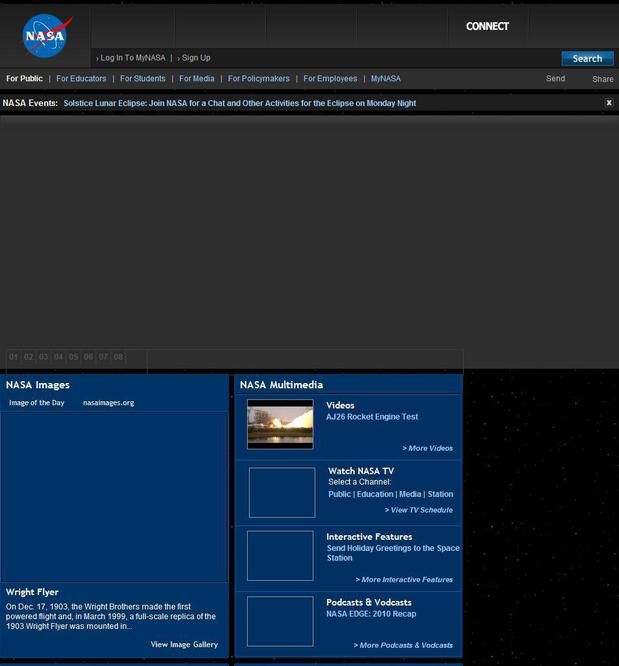
Task: Click the Interactive Features thumbnail
Action: tap(280, 556)
